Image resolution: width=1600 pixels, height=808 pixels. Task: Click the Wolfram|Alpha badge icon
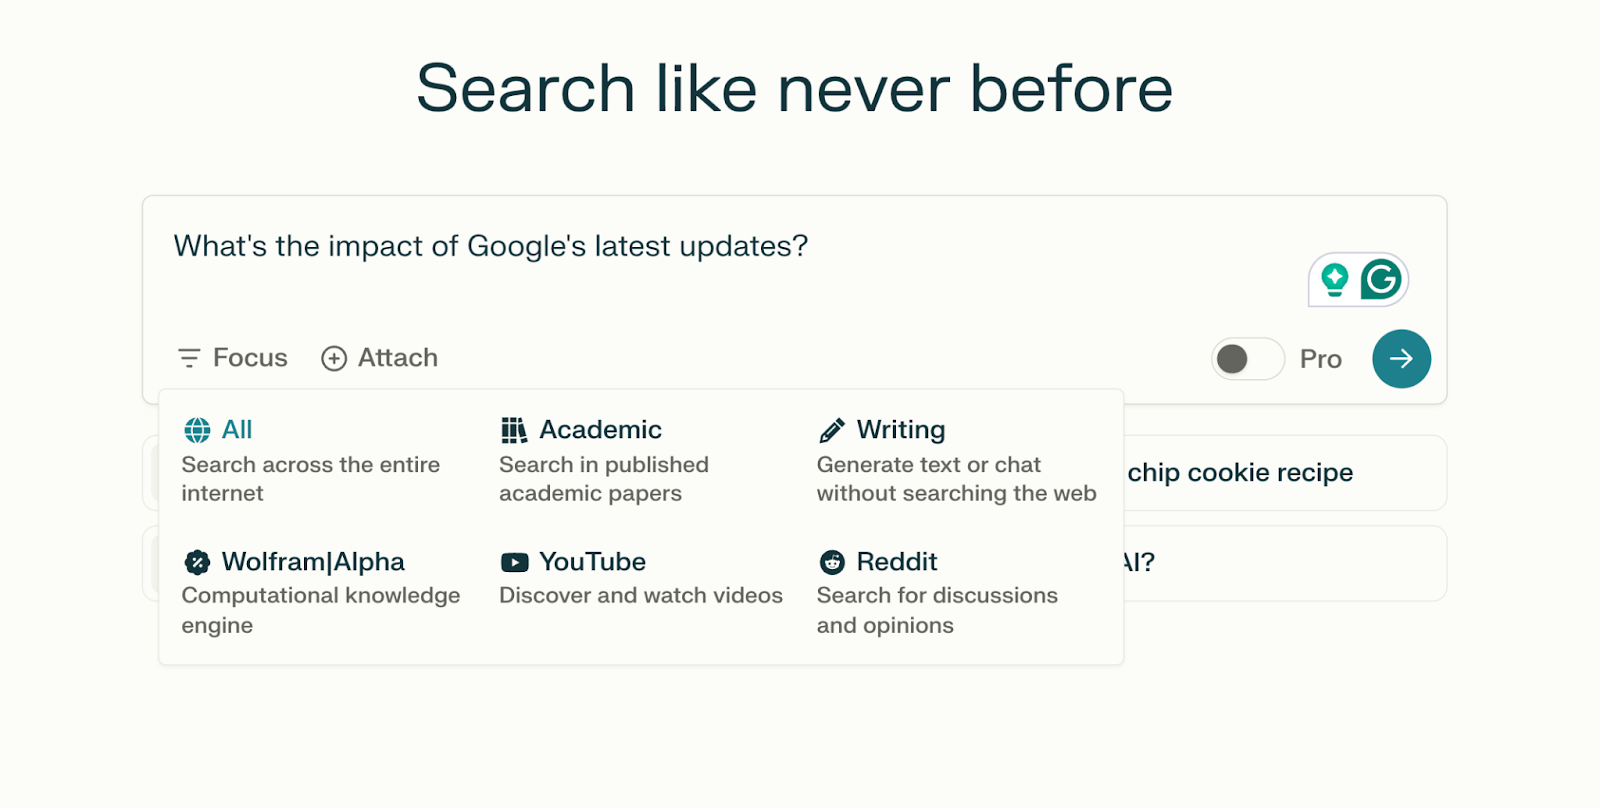[x=197, y=562]
